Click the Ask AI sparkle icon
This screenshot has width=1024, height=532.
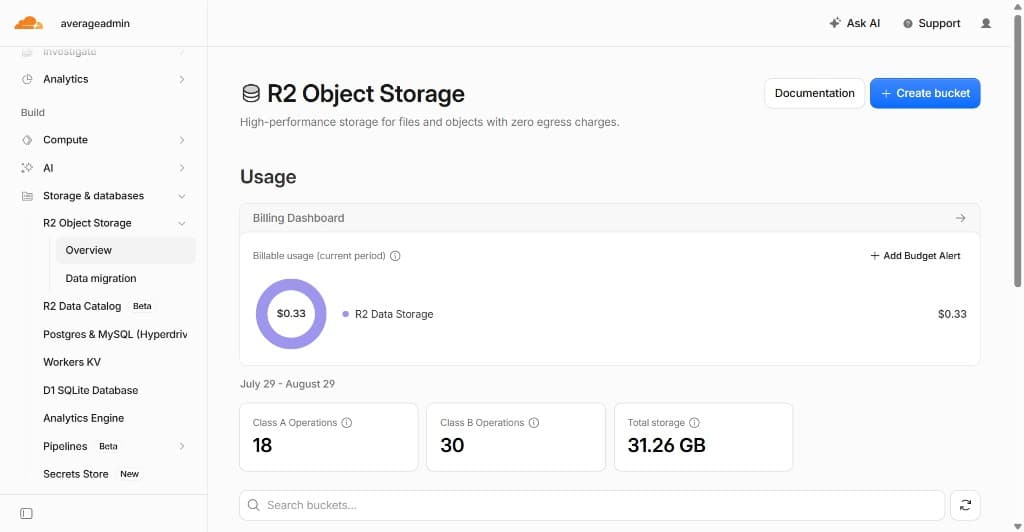click(x=835, y=23)
